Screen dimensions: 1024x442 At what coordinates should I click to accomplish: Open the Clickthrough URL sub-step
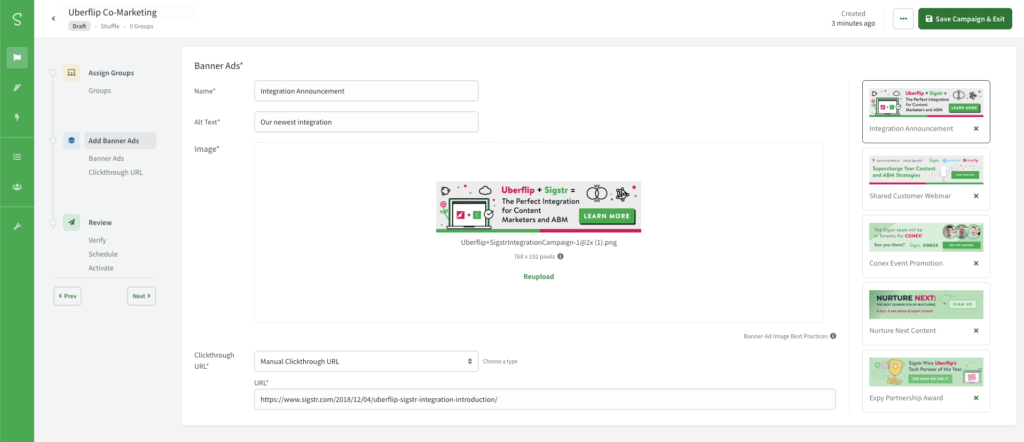(115, 172)
